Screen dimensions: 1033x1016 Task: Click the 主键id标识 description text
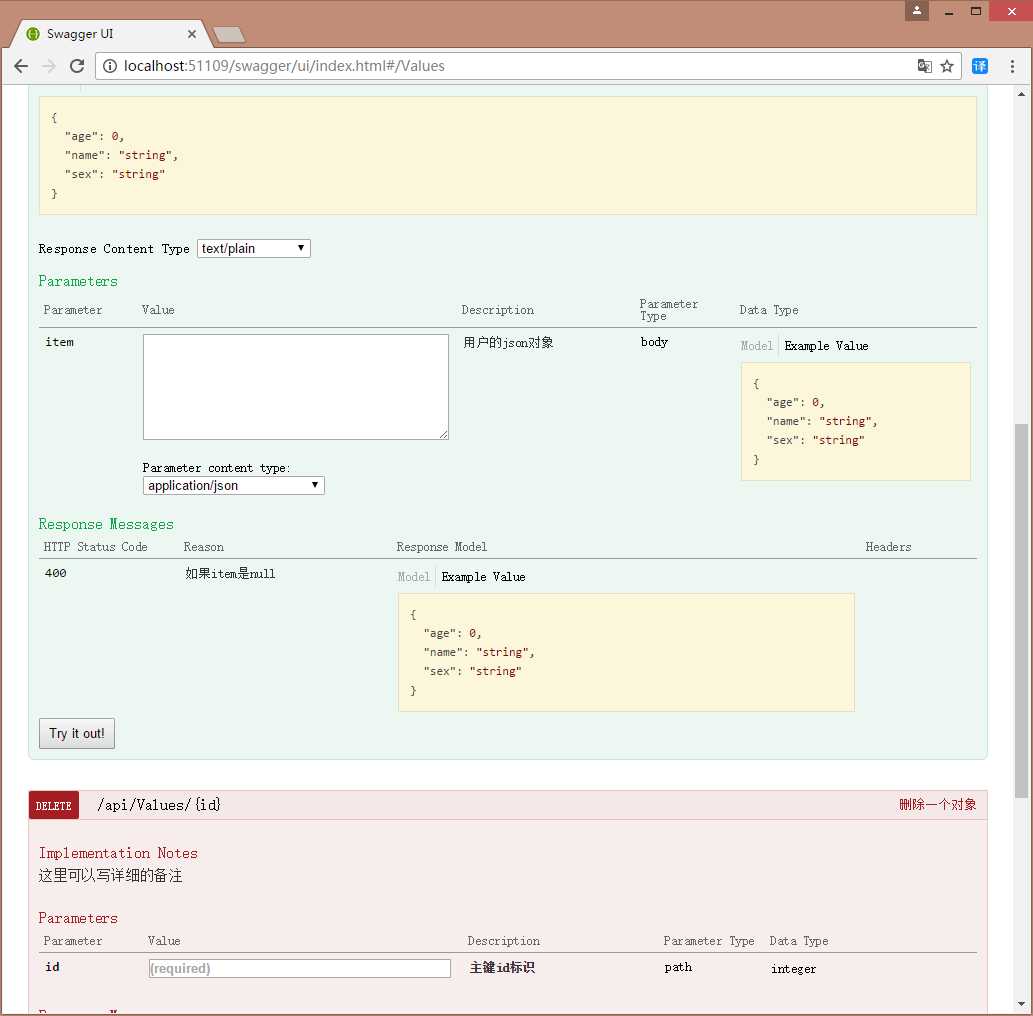click(x=502, y=967)
